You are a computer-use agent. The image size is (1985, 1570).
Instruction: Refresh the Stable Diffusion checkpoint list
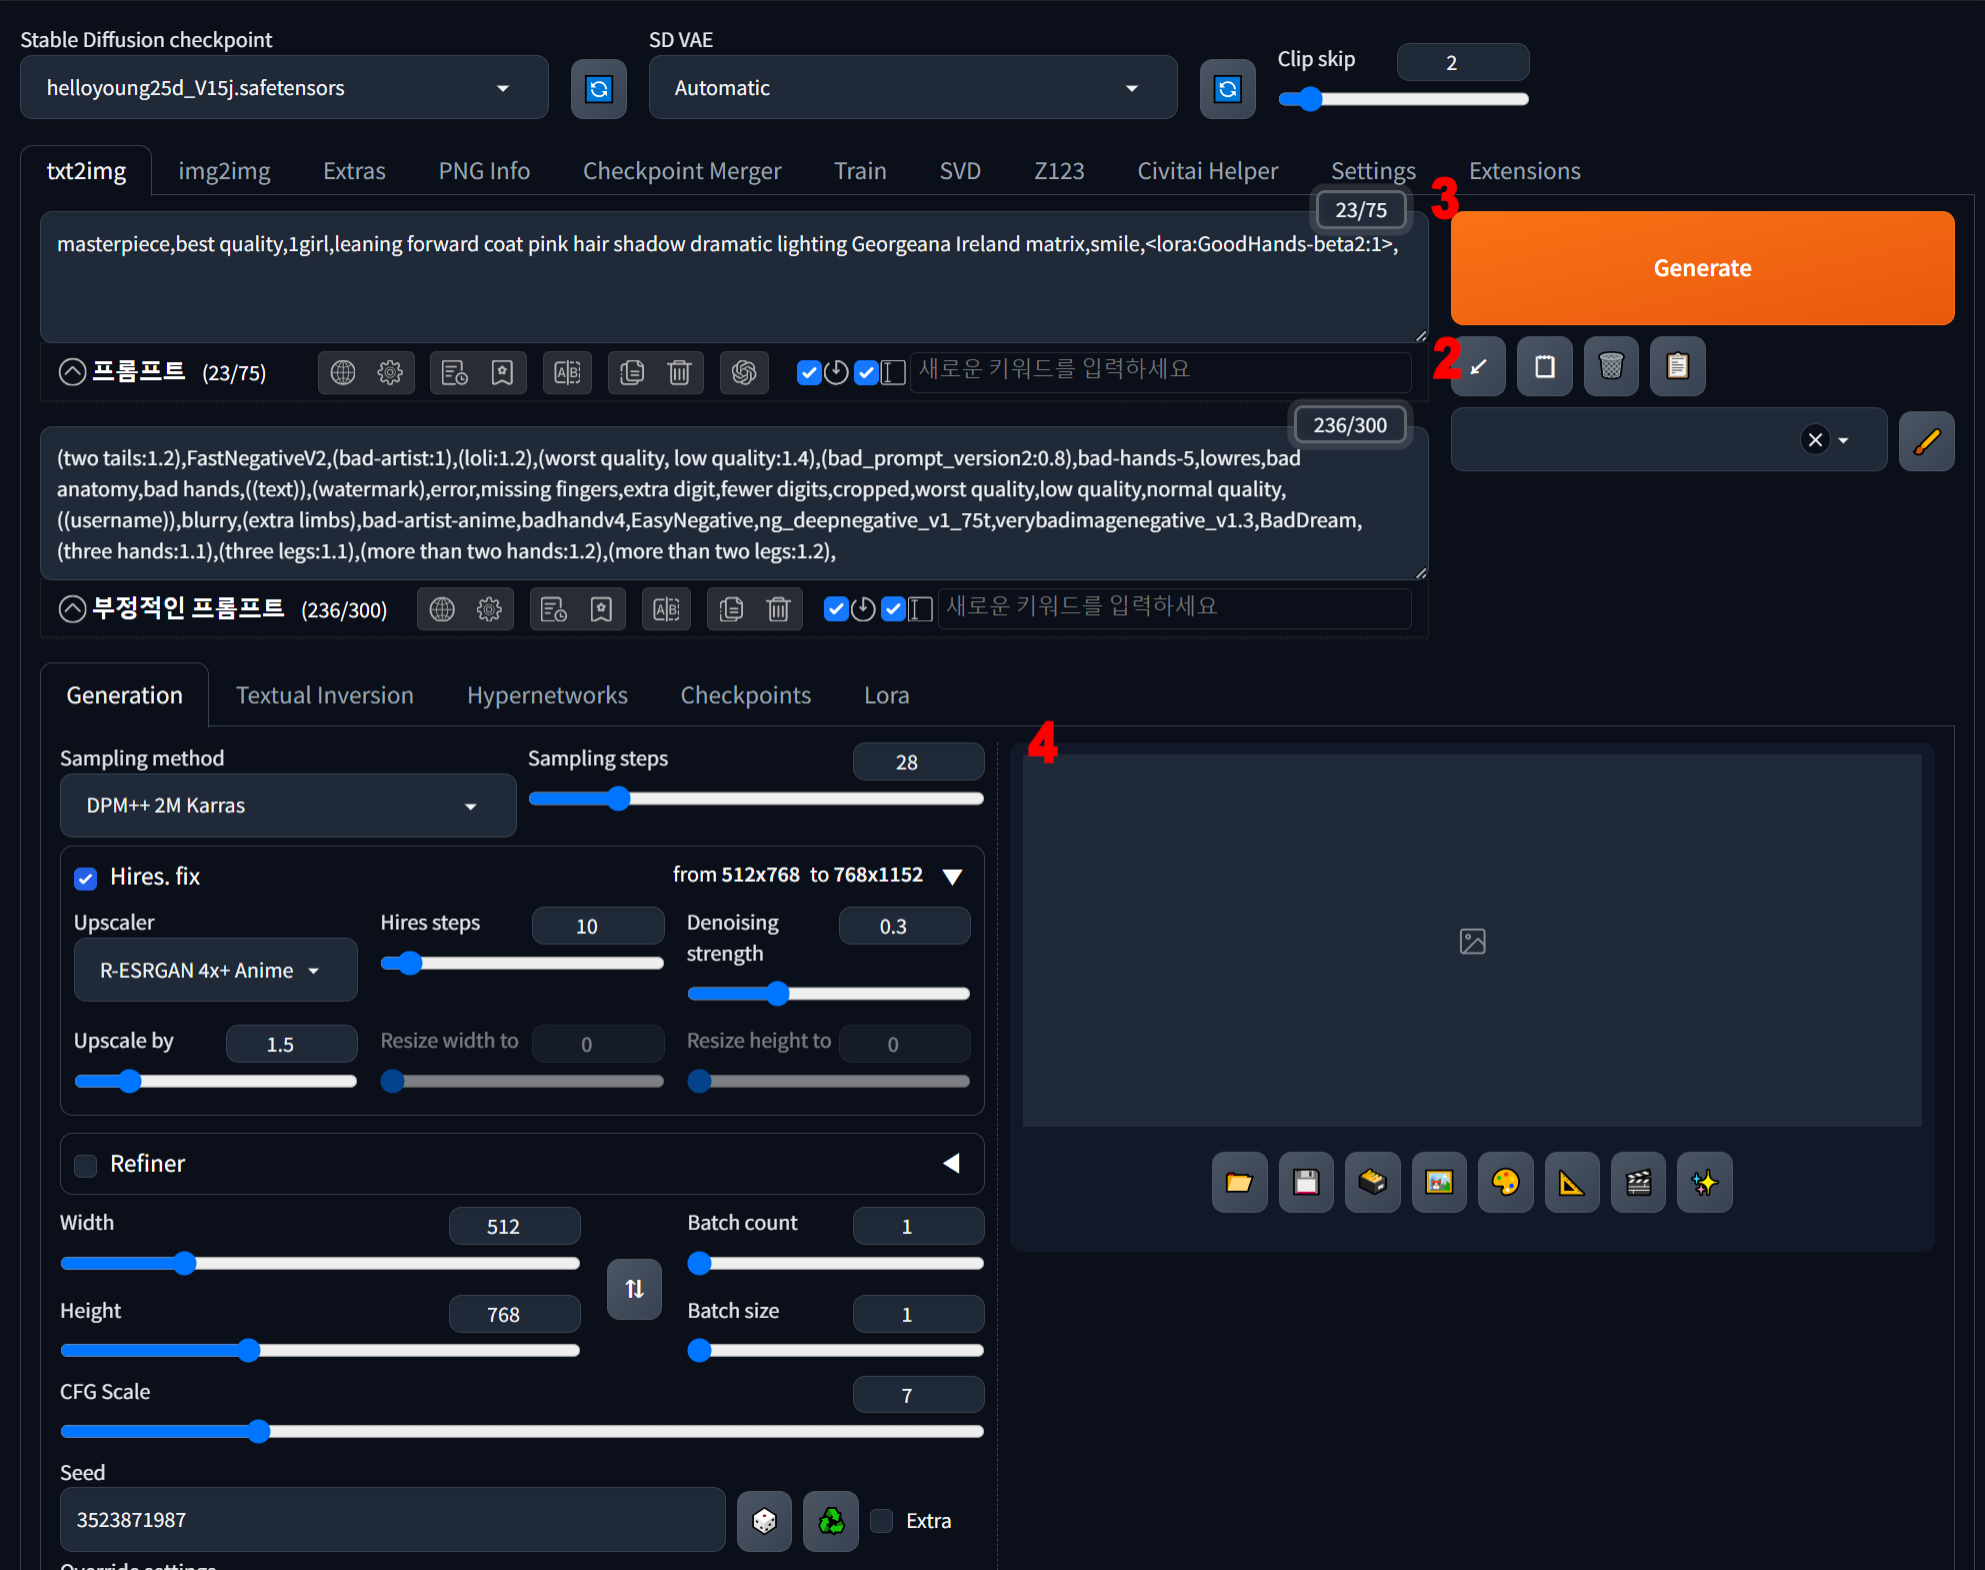(x=598, y=89)
